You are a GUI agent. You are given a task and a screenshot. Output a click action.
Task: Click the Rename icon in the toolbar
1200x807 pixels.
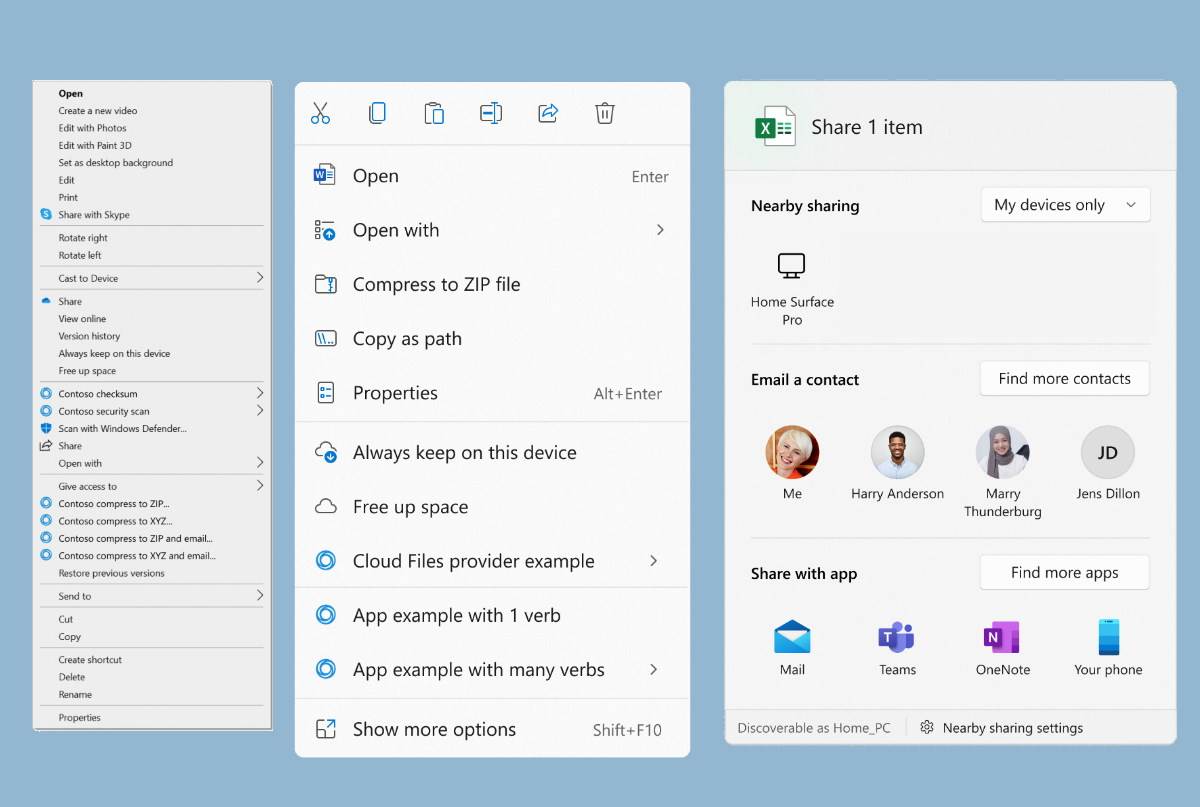pos(490,113)
